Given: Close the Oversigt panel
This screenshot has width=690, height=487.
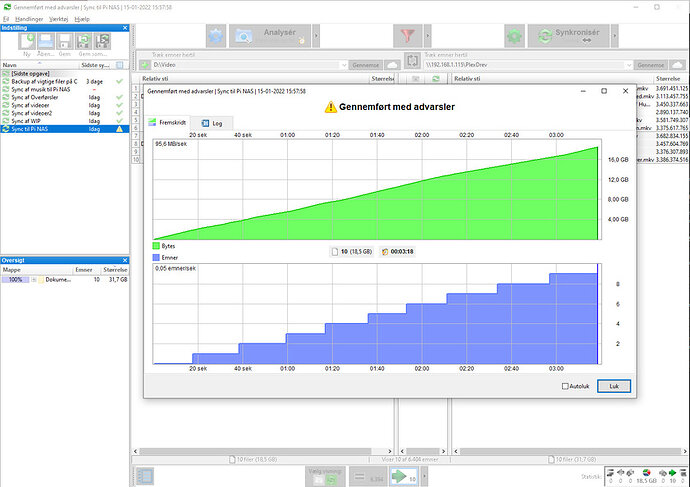Looking at the screenshot, I should tap(125, 260).
